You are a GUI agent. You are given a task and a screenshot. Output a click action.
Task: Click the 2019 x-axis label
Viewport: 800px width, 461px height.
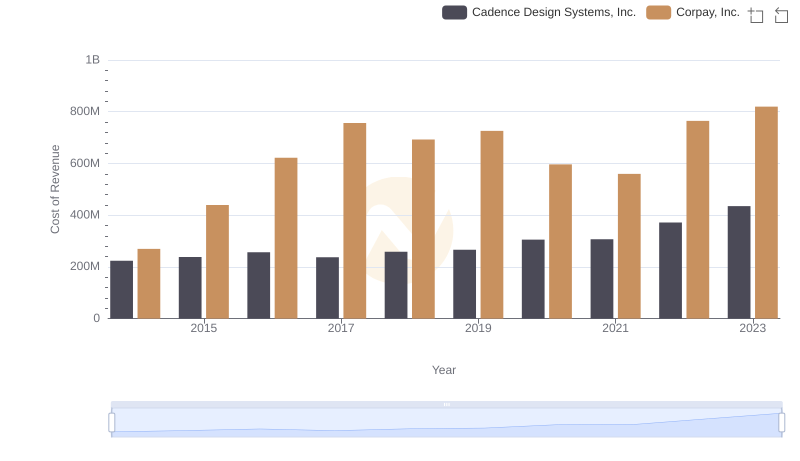[x=478, y=328]
